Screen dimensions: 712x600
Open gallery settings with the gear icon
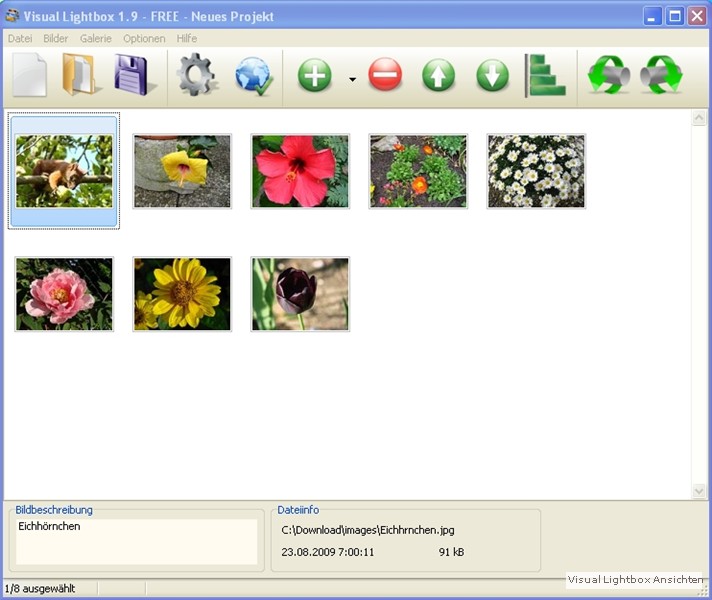click(x=197, y=75)
